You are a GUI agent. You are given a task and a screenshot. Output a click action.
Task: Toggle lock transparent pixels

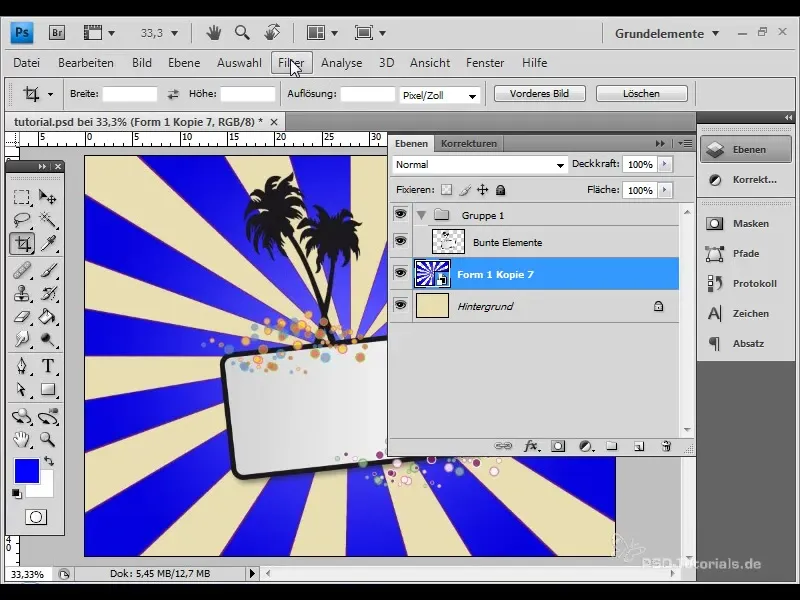tap(446, 190)
